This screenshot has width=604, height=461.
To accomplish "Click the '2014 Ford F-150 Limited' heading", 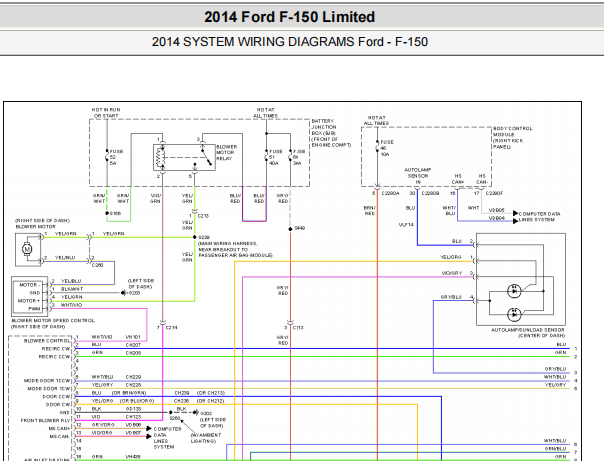I will point(289,17).
